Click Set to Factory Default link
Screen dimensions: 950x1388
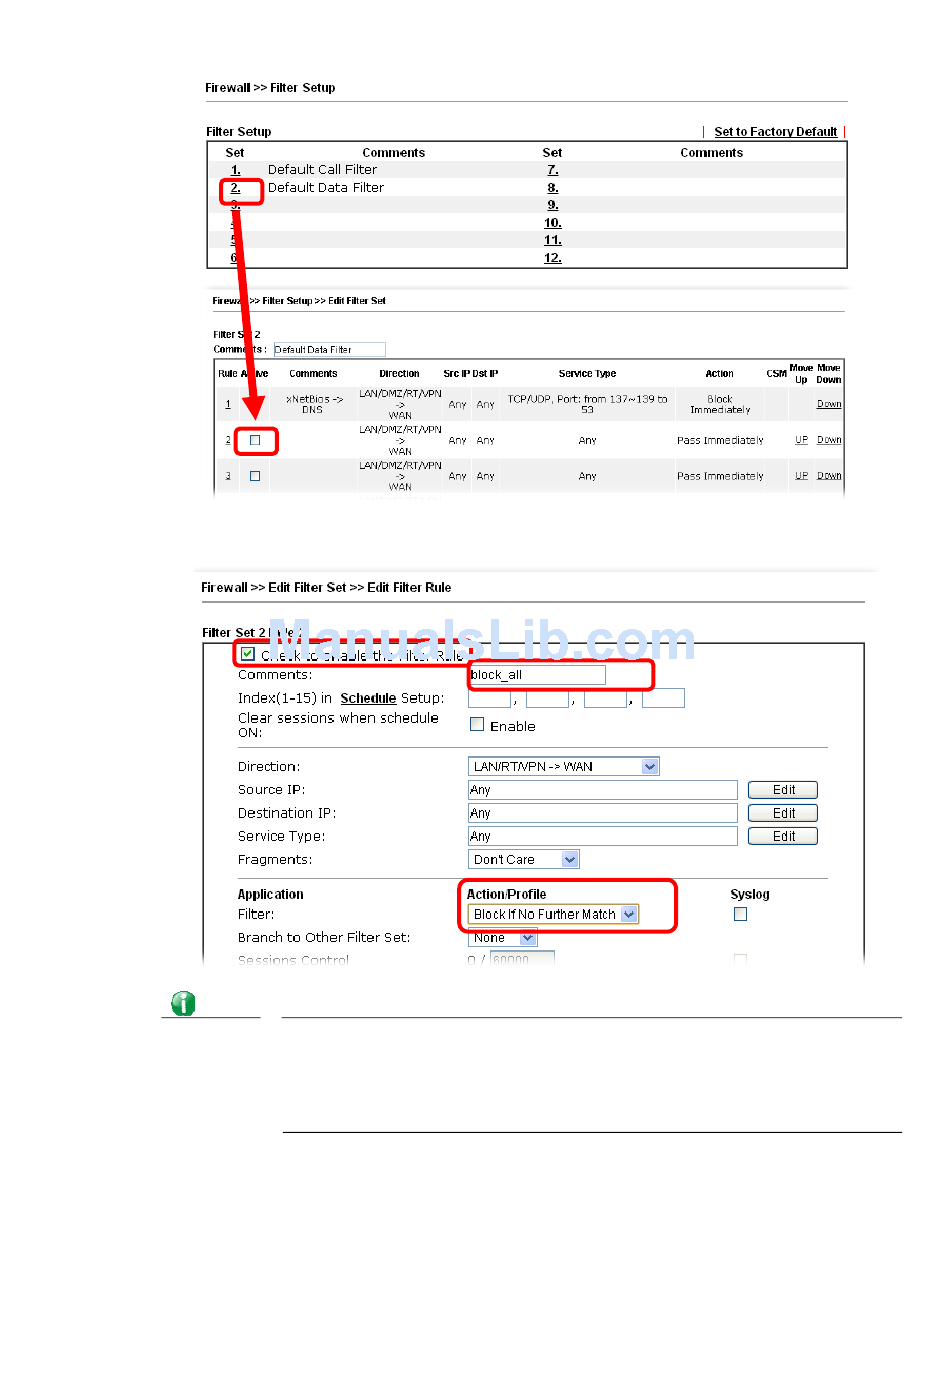point(775,132)
